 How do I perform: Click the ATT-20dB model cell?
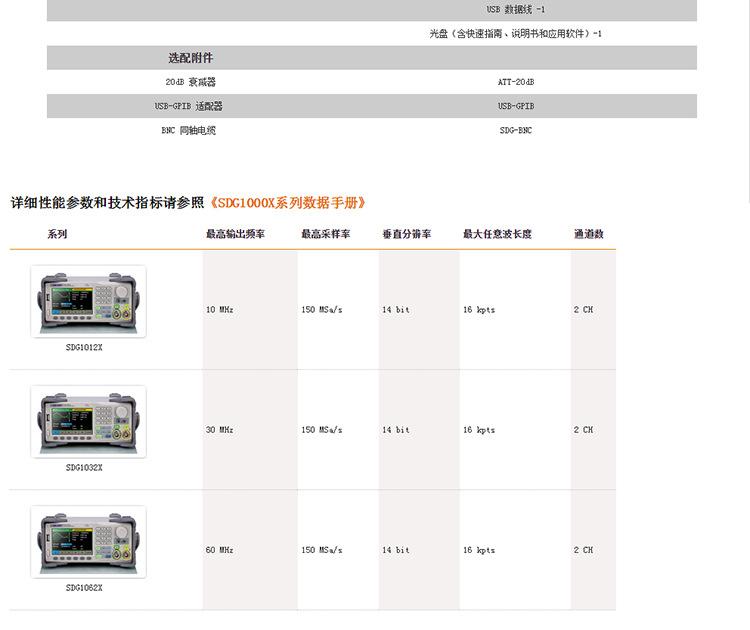516,82
